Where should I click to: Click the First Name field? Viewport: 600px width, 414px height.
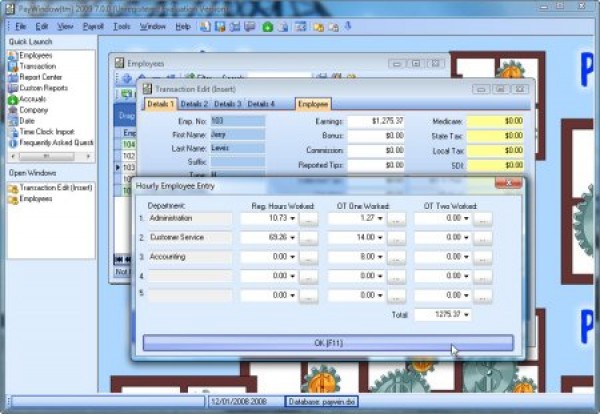coord(238,135)
